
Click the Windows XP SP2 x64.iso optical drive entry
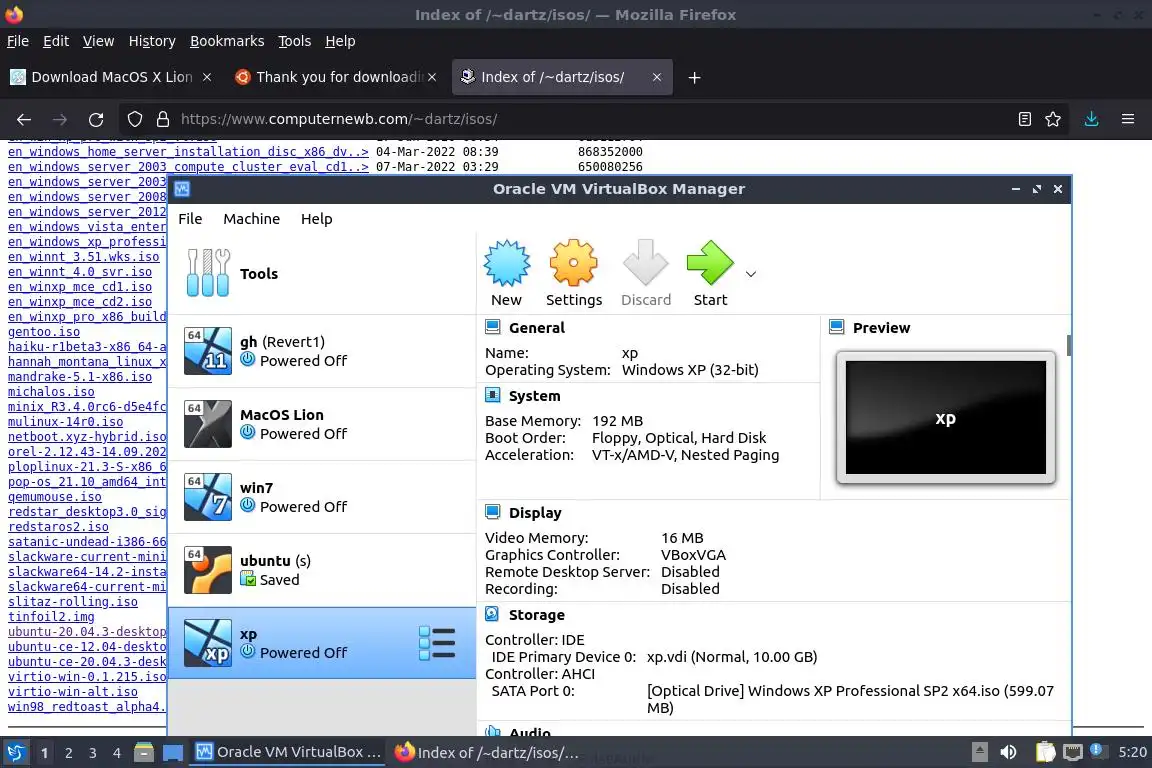pyautogui.click(x=850, y=699)
